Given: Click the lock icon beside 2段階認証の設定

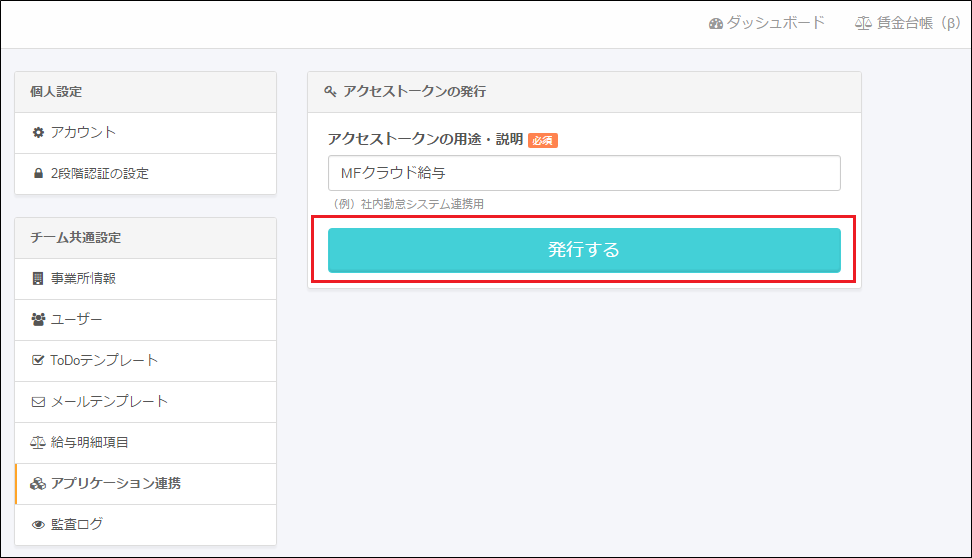Looking at the screenshot, I should [x=38, y=174].
